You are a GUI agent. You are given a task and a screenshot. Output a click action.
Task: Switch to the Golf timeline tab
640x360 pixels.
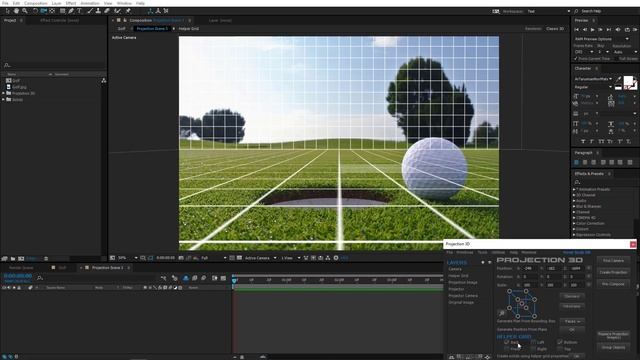point(62,268)
